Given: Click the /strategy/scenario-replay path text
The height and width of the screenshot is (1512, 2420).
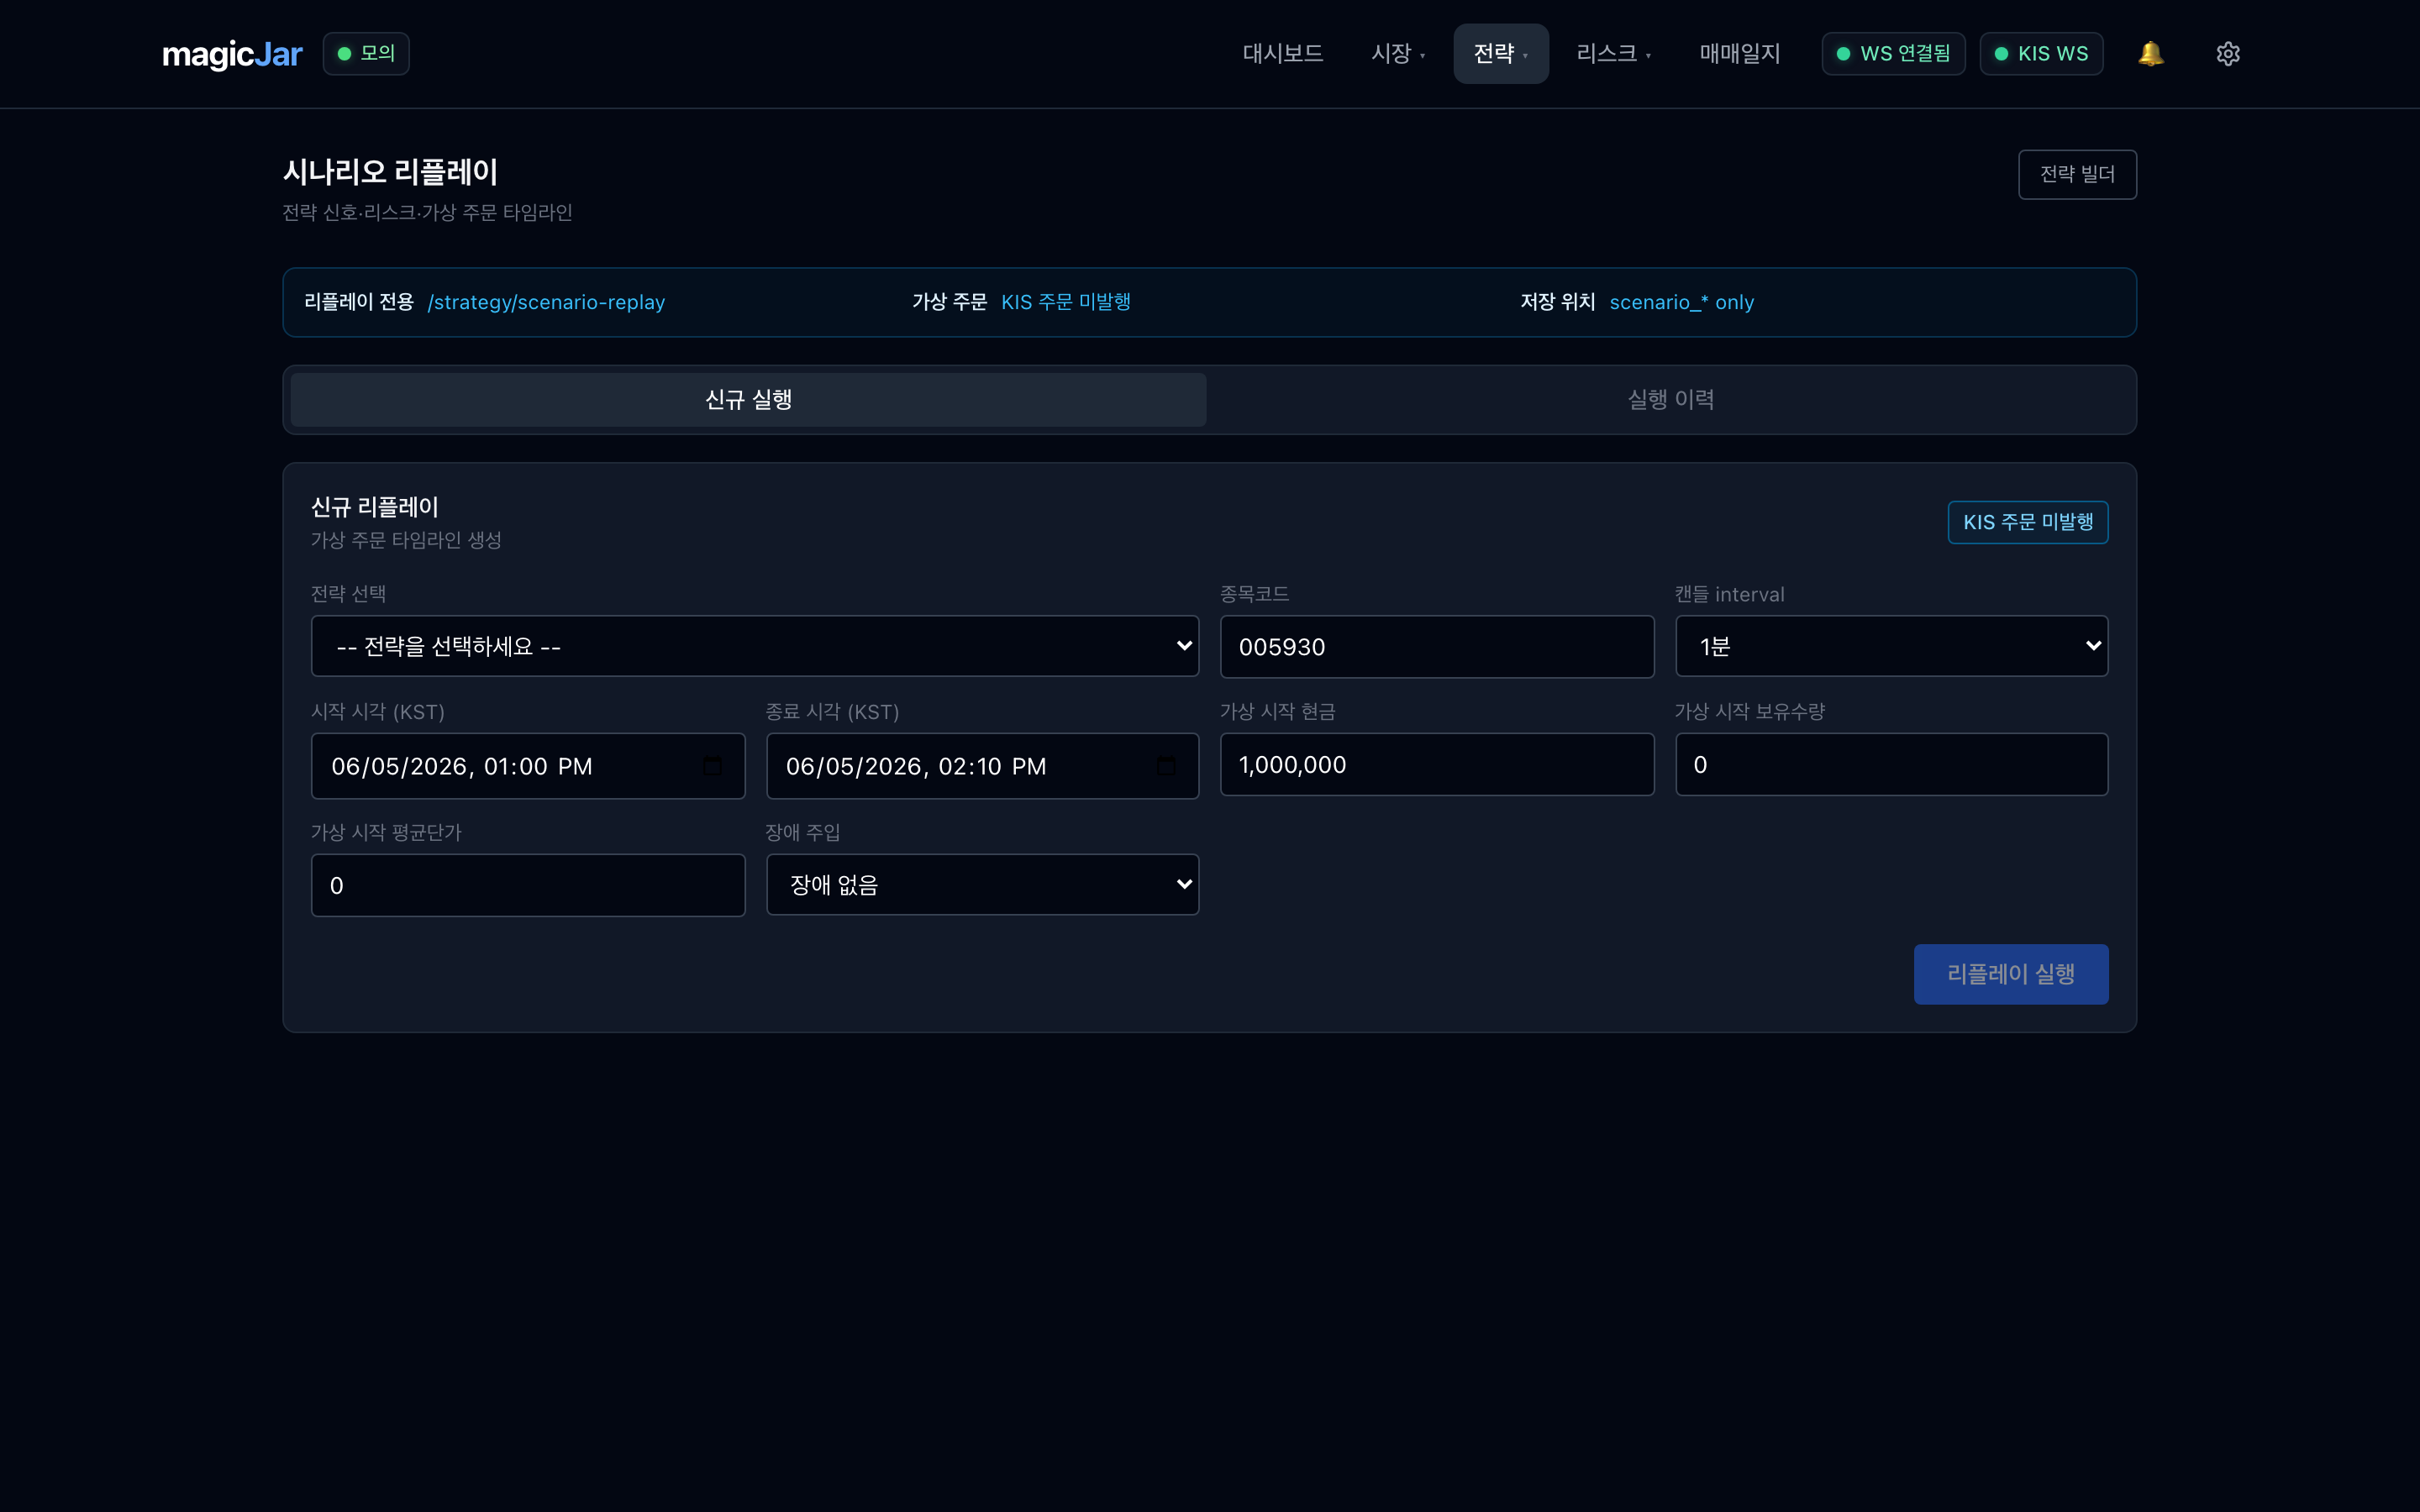Looking at the screenshot, I should [546, 302].
